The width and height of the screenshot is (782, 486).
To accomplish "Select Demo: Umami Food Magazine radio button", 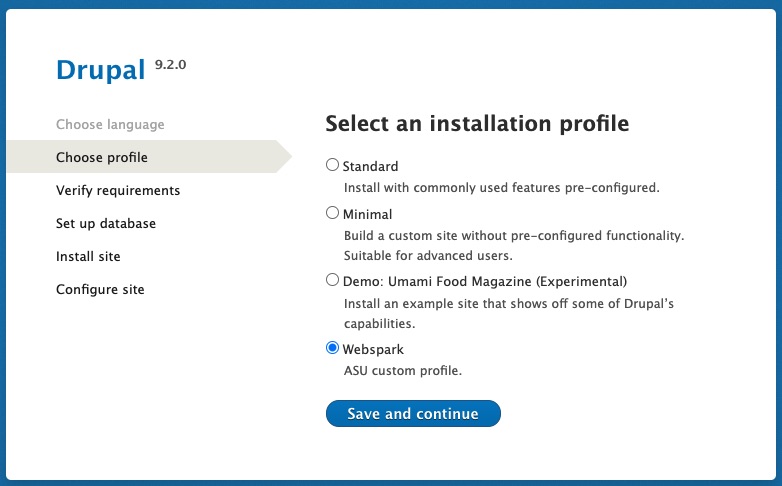I will (x=332, y=280).
